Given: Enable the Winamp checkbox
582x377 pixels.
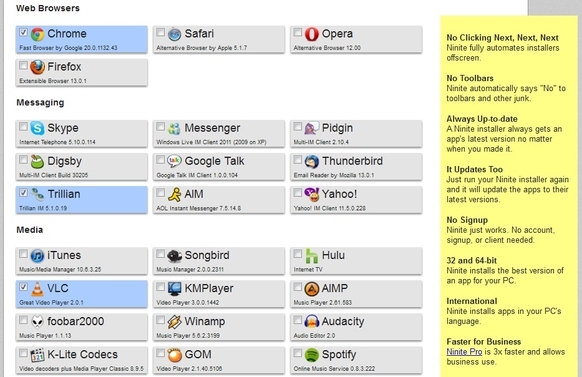Looking at the screenshot, I should (160, 320).
